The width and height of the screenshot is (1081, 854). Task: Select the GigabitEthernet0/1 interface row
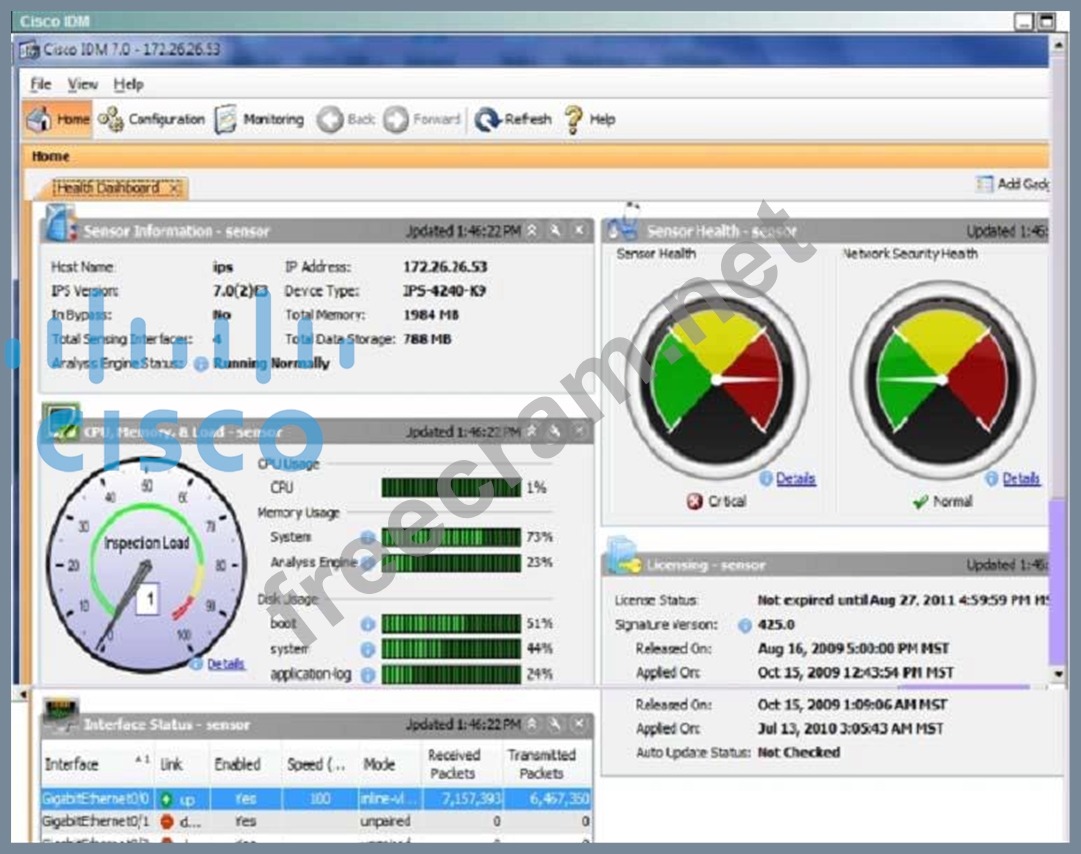coord(96,821)
